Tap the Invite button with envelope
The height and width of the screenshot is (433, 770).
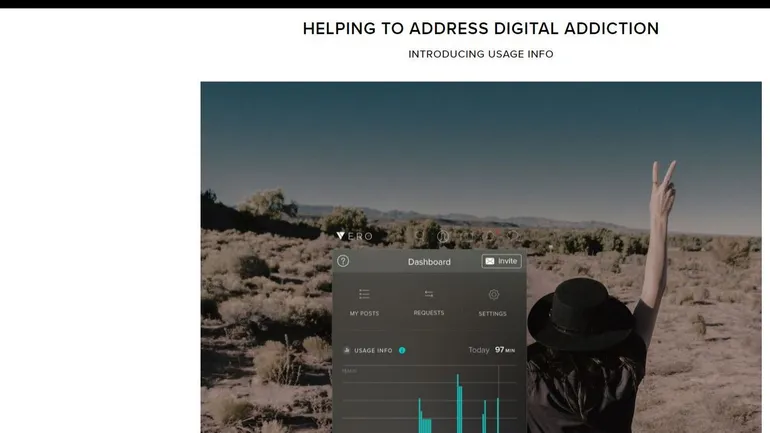click(x=501, y=261)
